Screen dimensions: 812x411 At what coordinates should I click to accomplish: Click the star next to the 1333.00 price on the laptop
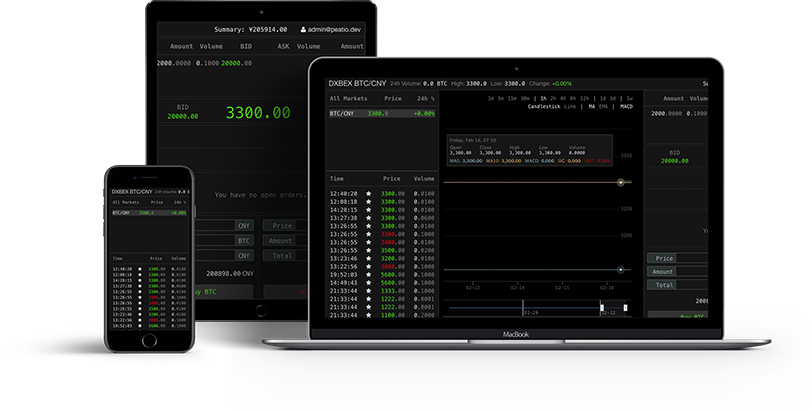pyautogui.click(x=369, y=291)
